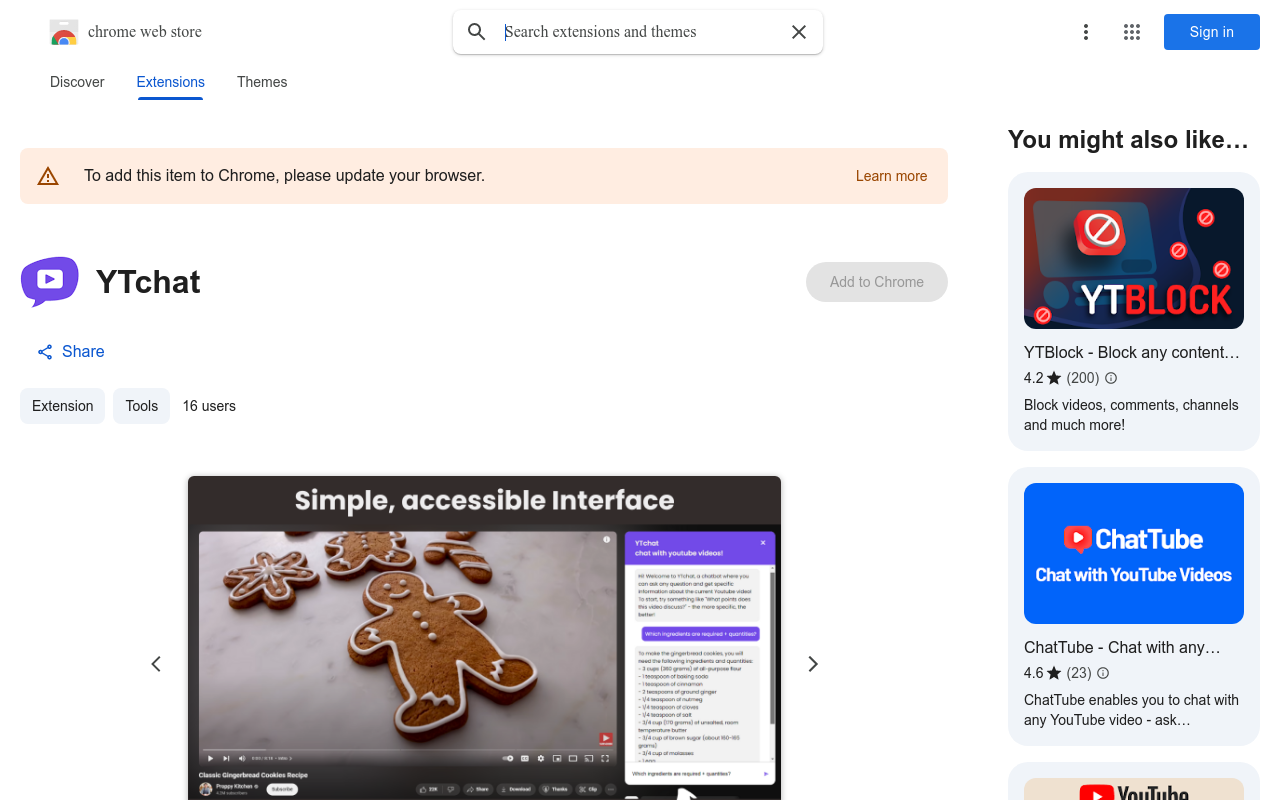The width and height of the screenshot is (1280, 800).
Task: Go to next screenshot with right arrow
Action: [813, 664]
